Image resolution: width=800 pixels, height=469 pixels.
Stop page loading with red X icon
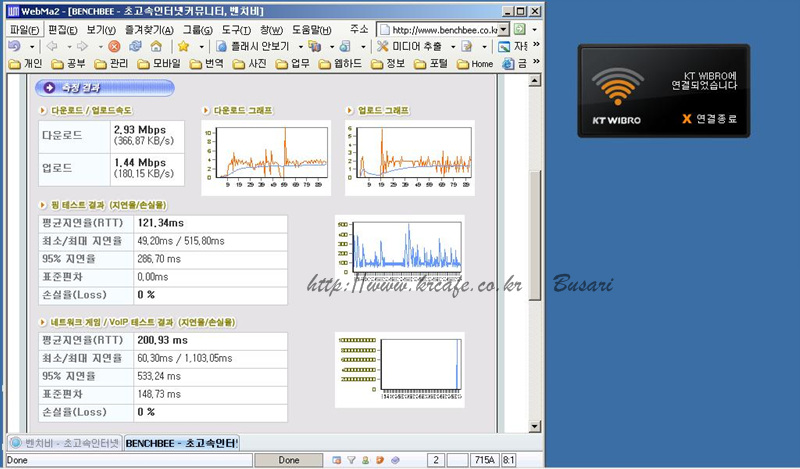[x=114, y=46]
